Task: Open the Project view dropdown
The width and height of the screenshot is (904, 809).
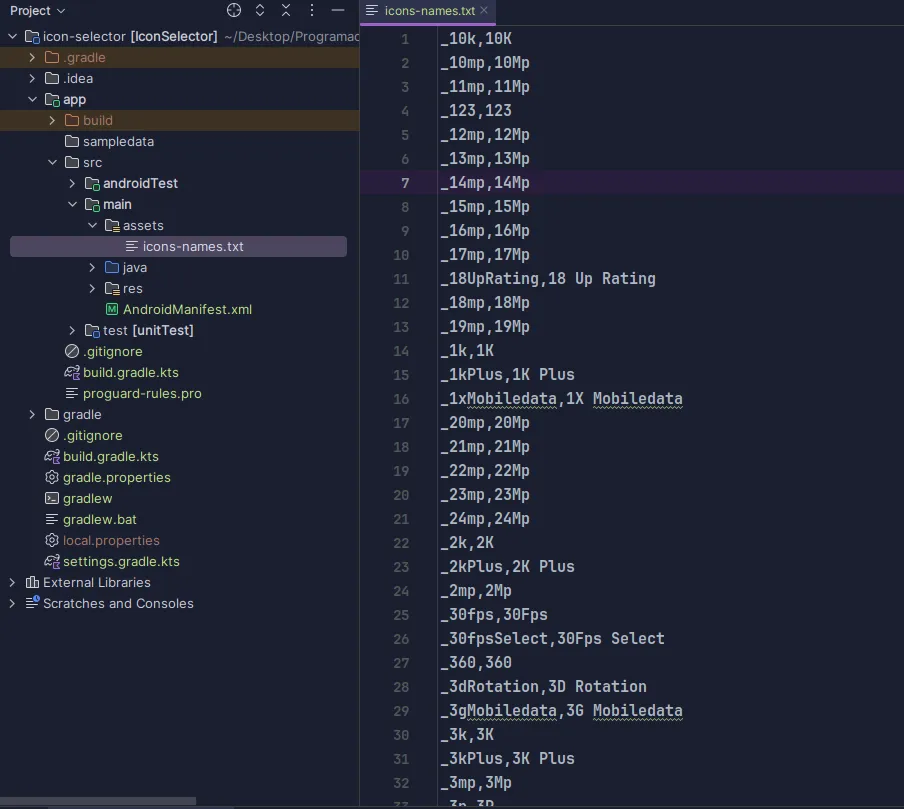Action: 38,10
